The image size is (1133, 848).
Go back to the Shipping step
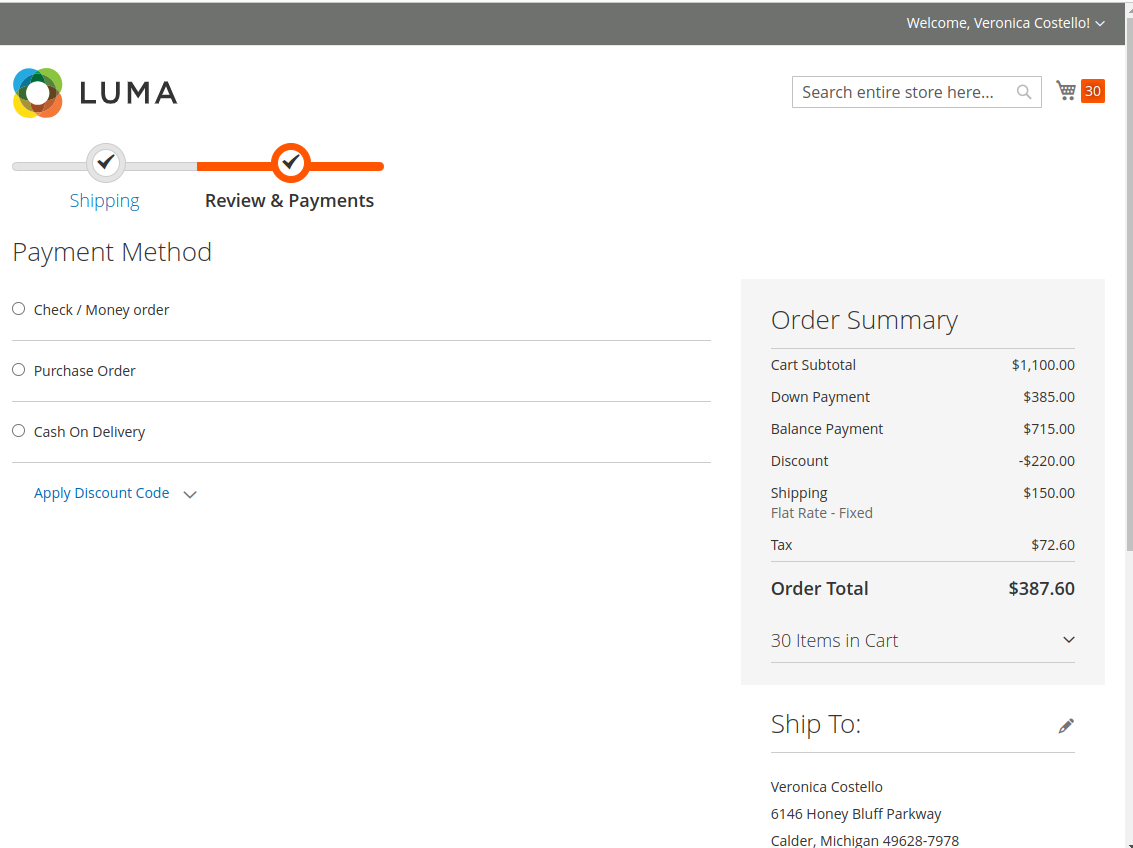(x=104, y=201)
